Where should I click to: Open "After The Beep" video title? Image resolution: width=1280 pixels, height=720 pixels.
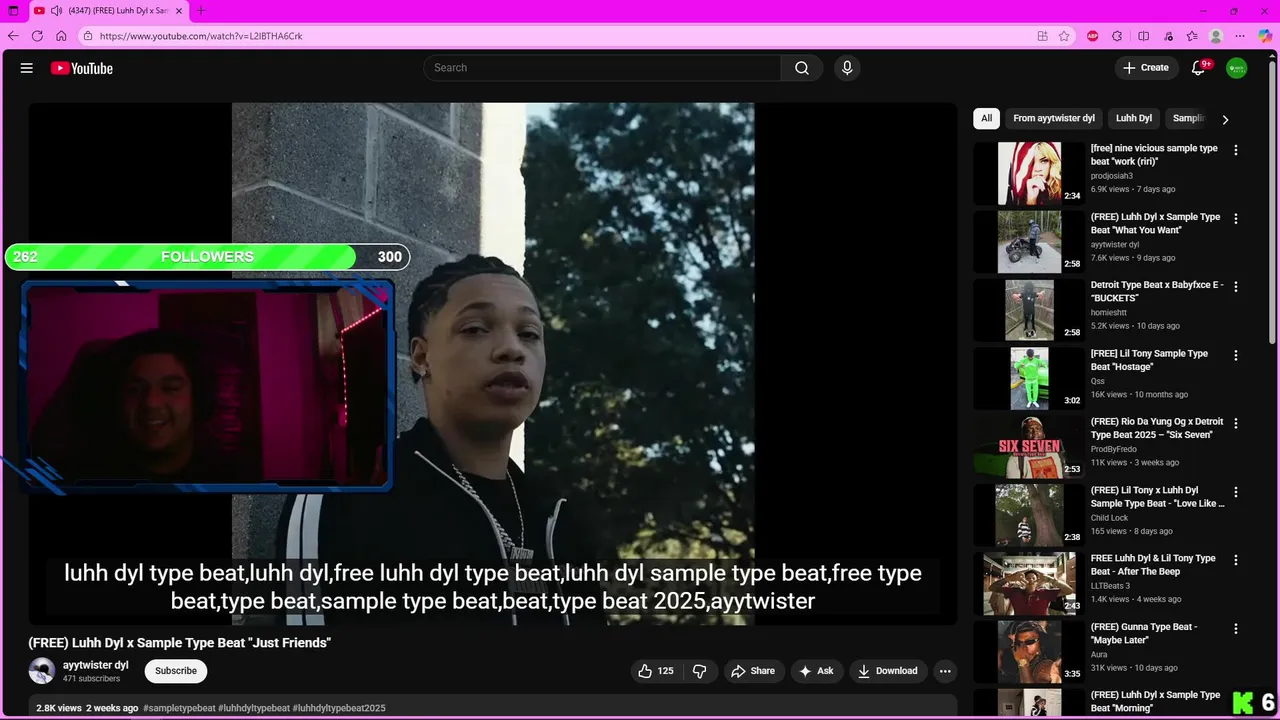1153,565
